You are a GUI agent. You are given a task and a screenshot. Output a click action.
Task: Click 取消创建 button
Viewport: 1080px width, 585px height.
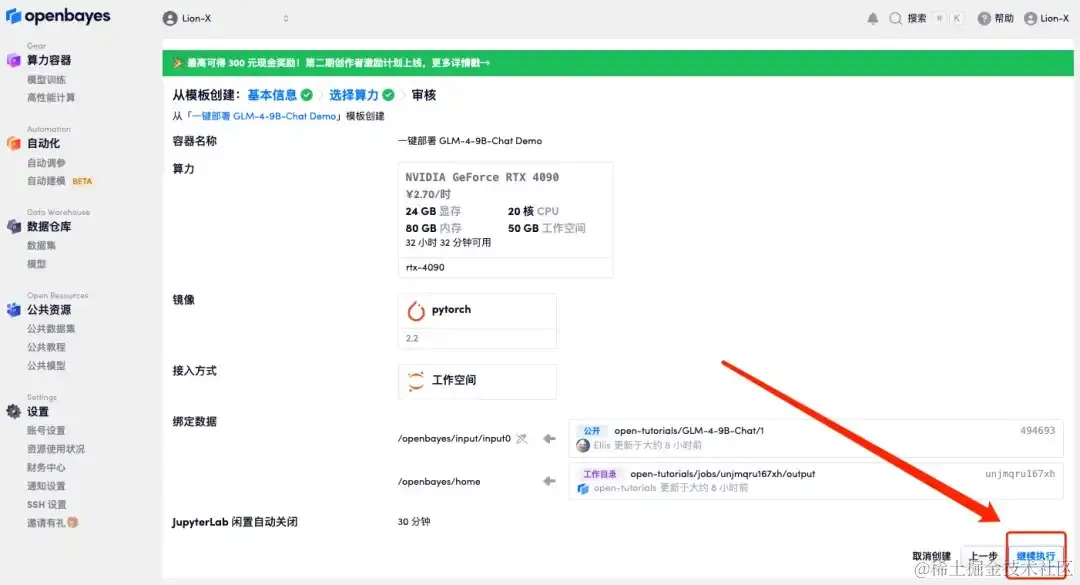[931, 556]
